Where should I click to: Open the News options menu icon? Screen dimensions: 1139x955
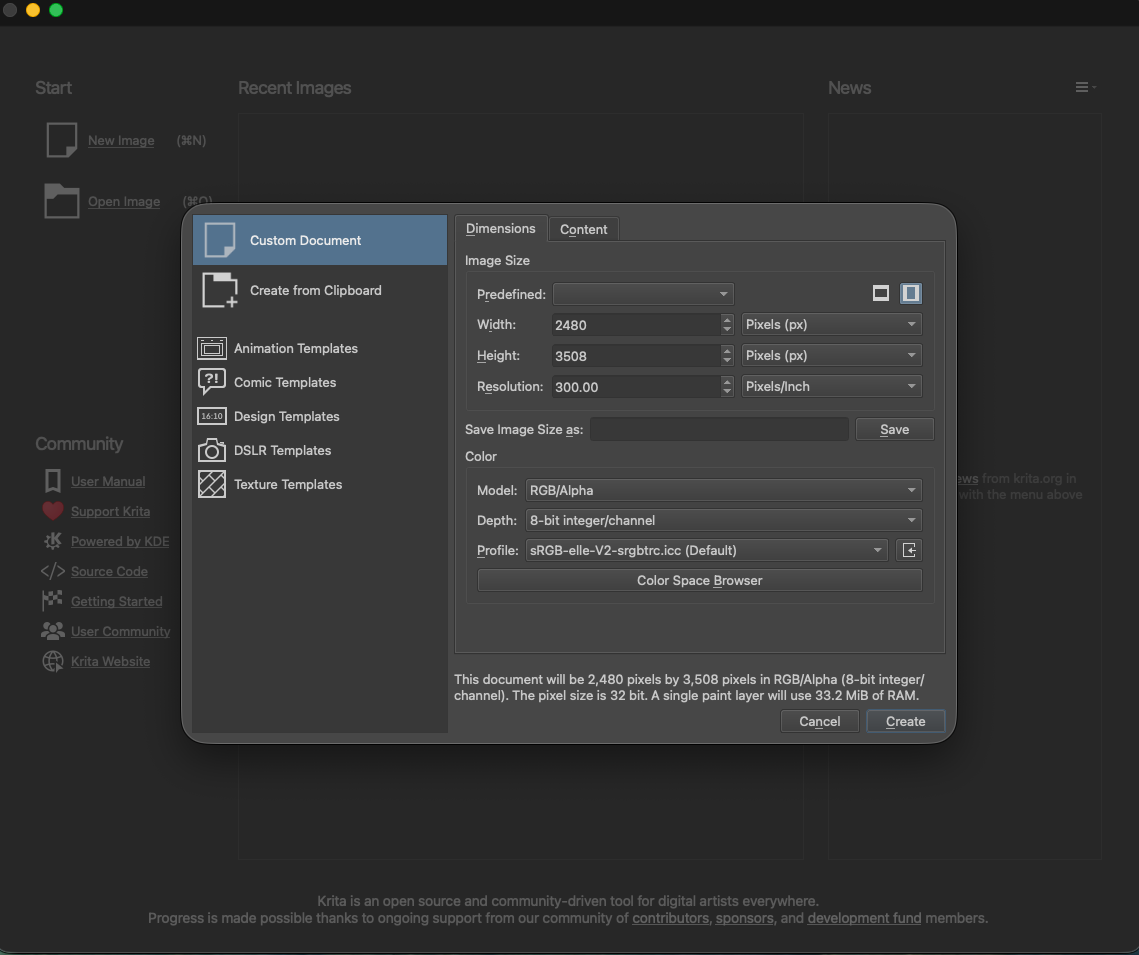pos(1085,87)
